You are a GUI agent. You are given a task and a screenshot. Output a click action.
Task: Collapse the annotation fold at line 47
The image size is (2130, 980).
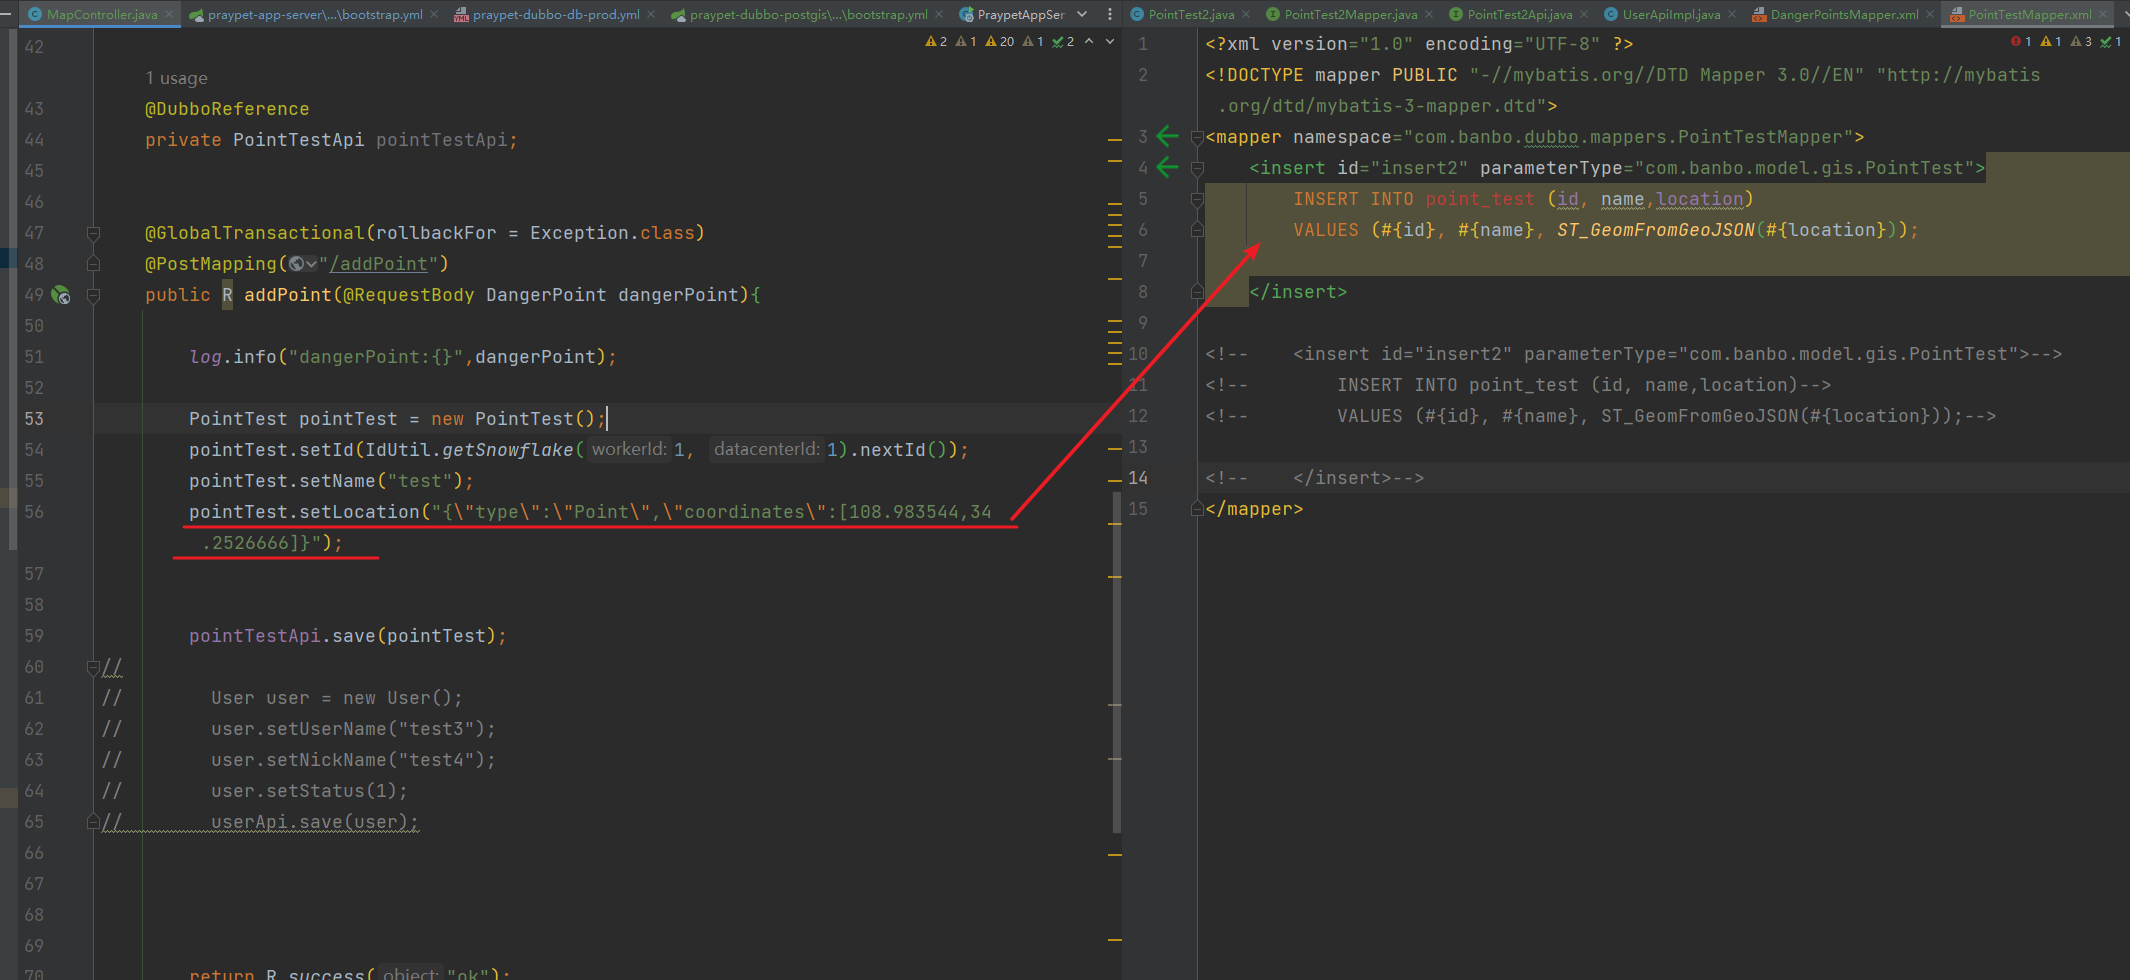93,233
